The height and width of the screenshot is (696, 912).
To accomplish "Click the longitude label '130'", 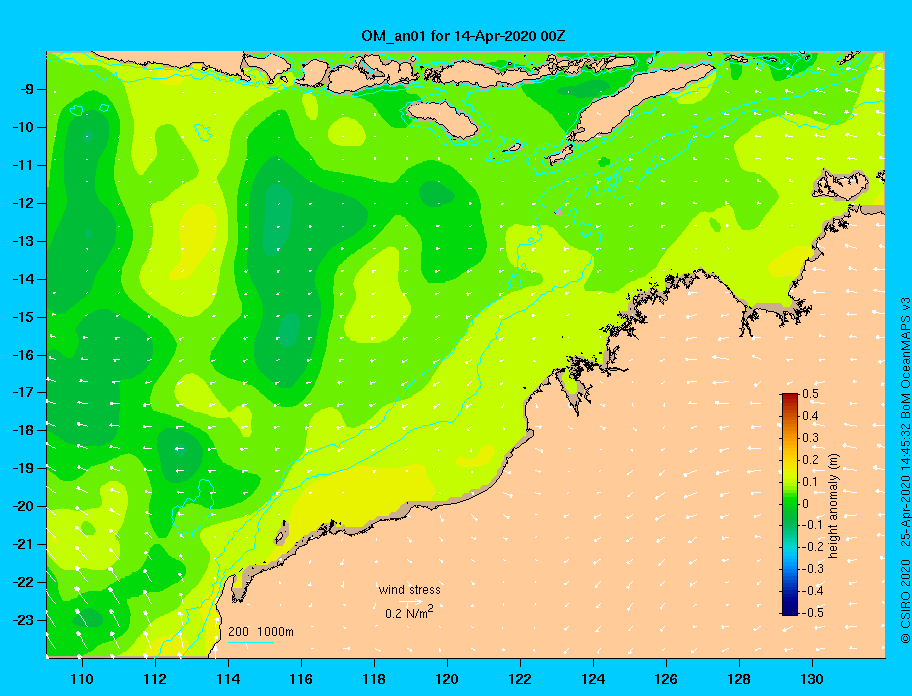I will pos(812,679).
